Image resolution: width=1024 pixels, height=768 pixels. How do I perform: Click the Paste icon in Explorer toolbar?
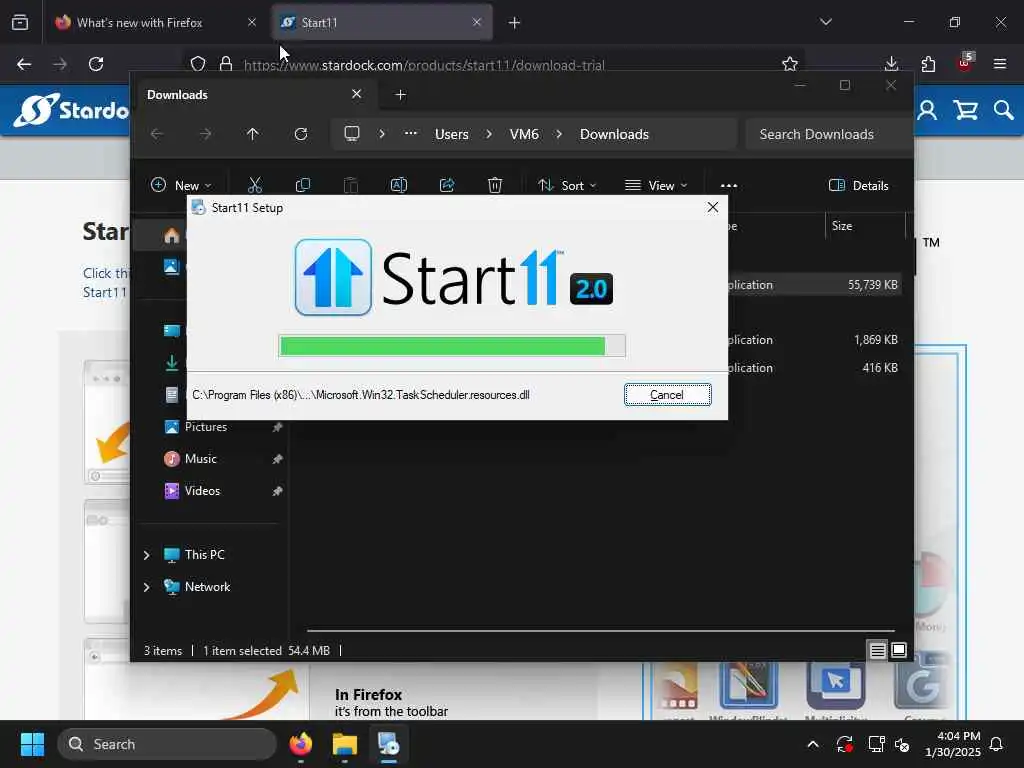(351, 185)
